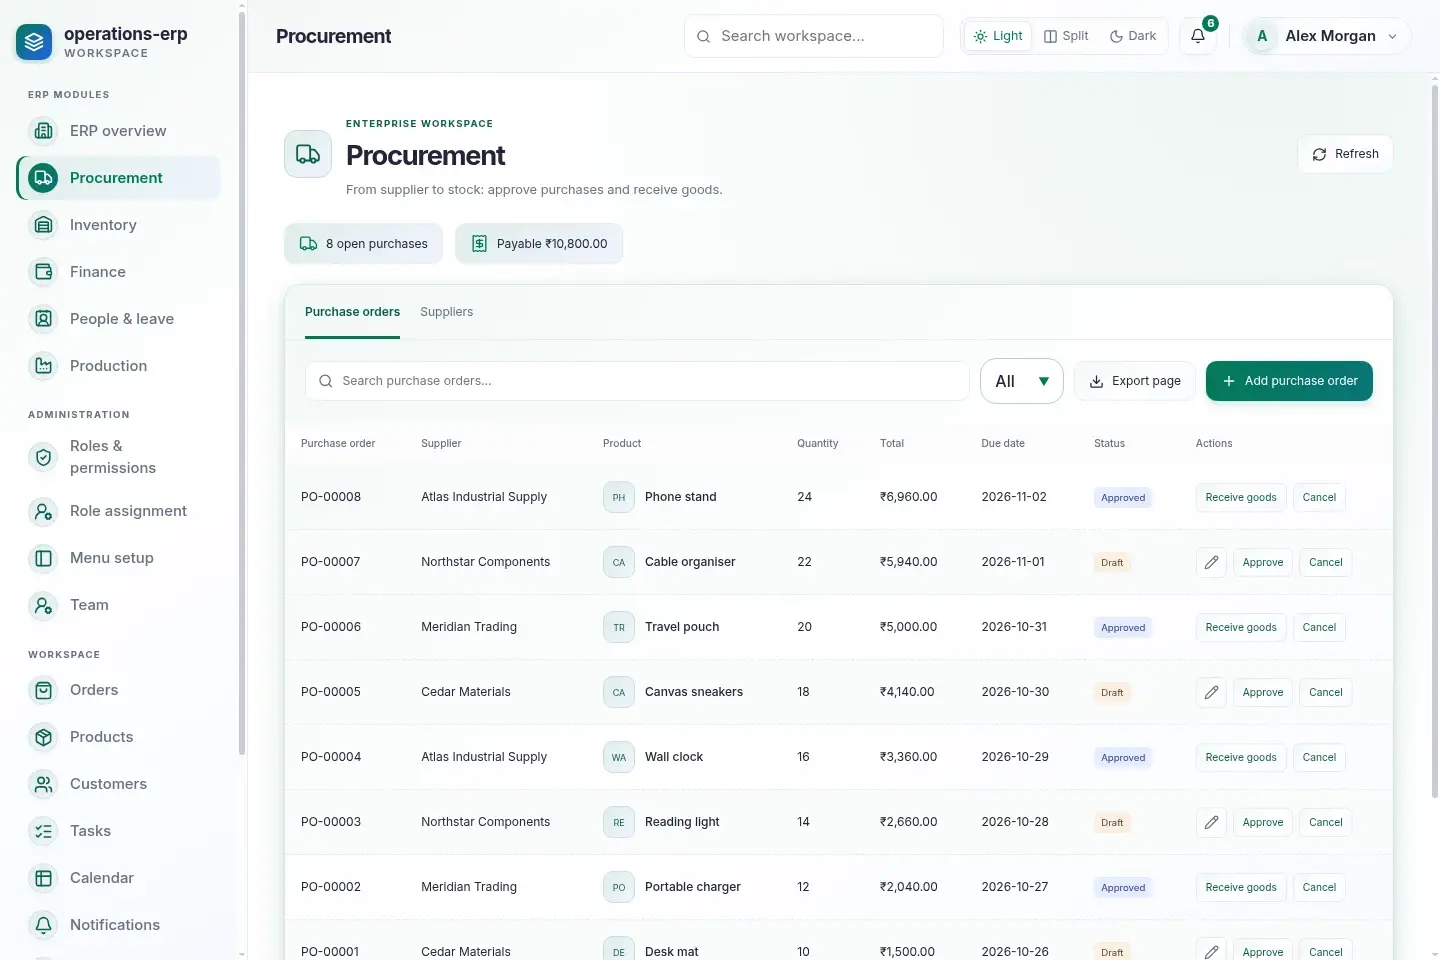Viewport: 1440px width, 960px height.
Task: Open Roles & permissions settings
Action: click(119, 457)
